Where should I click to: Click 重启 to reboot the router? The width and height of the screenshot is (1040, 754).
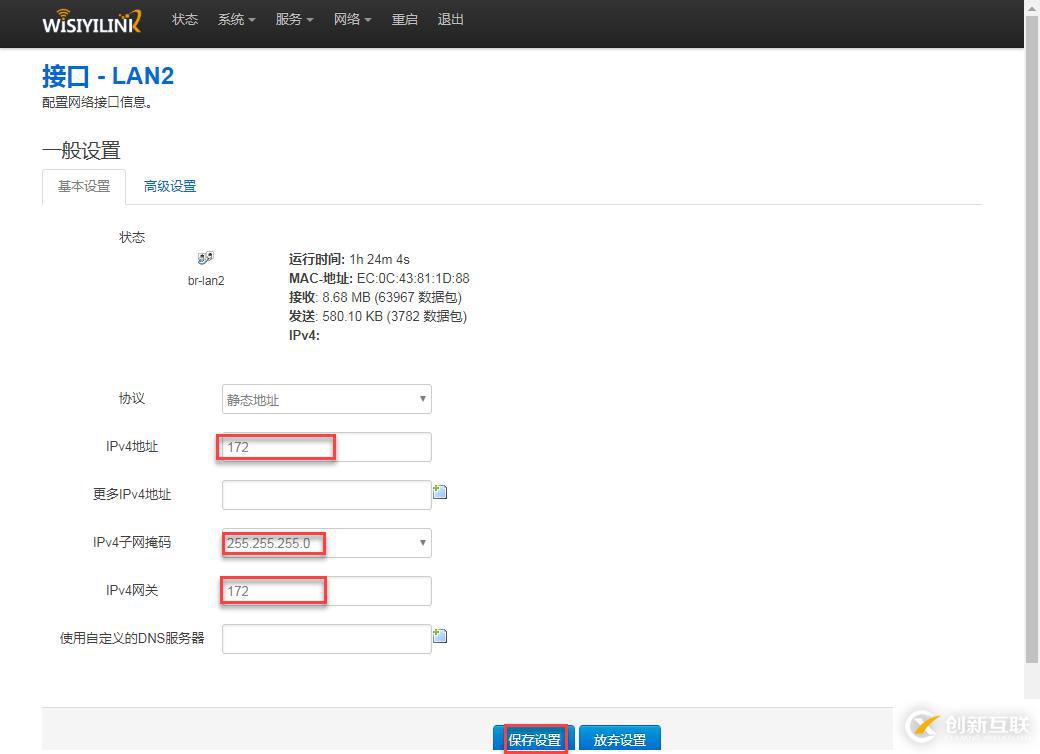(404, 19)
